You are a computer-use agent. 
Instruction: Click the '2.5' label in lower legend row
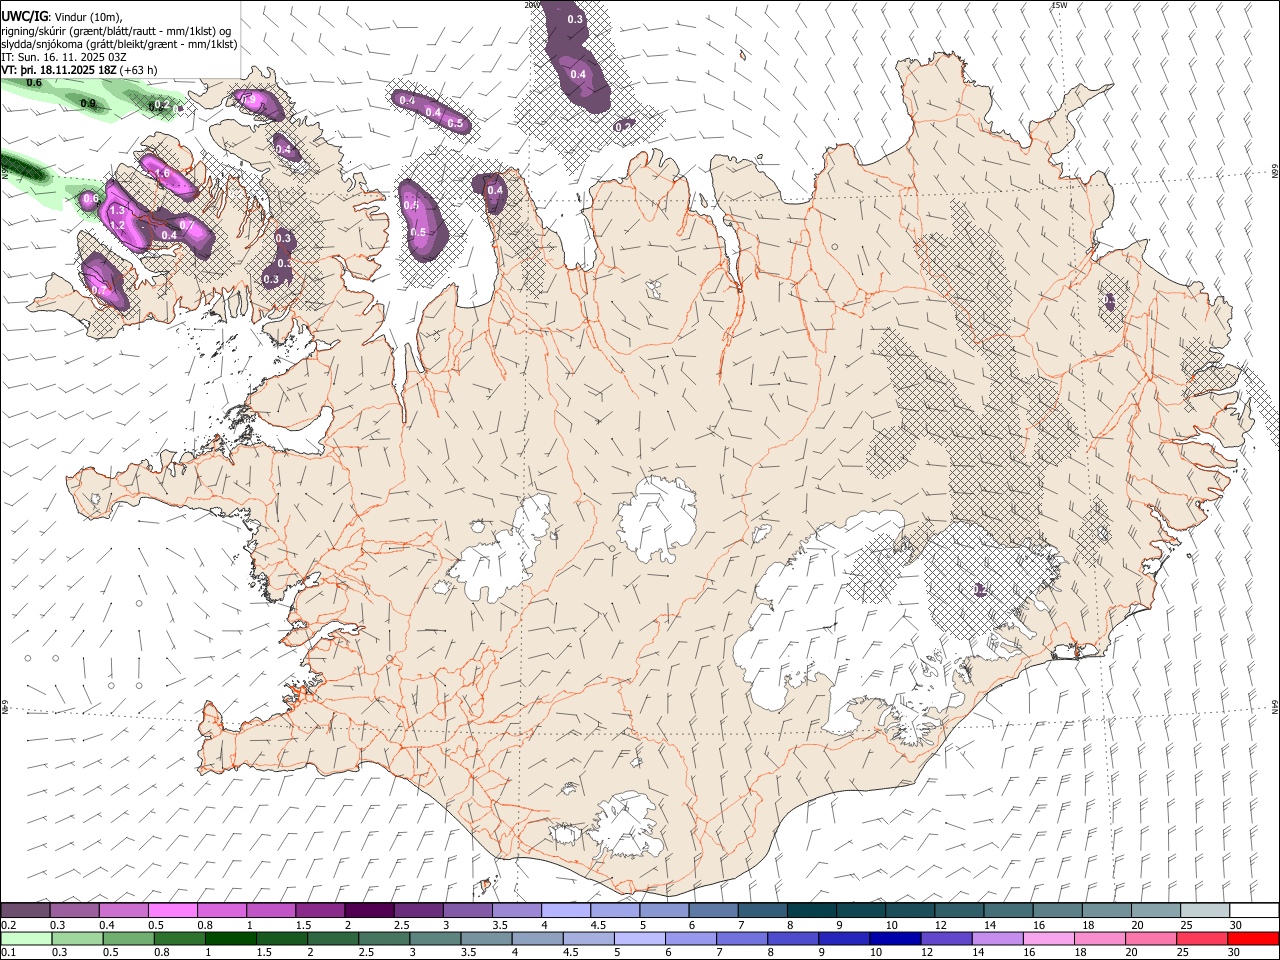click(x=365, y=952)
